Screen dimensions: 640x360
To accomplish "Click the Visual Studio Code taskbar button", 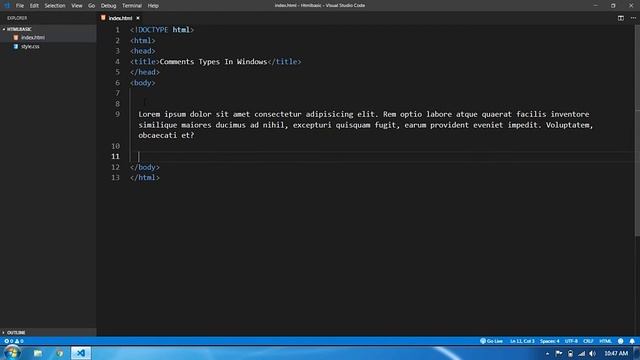I will 81,353.
